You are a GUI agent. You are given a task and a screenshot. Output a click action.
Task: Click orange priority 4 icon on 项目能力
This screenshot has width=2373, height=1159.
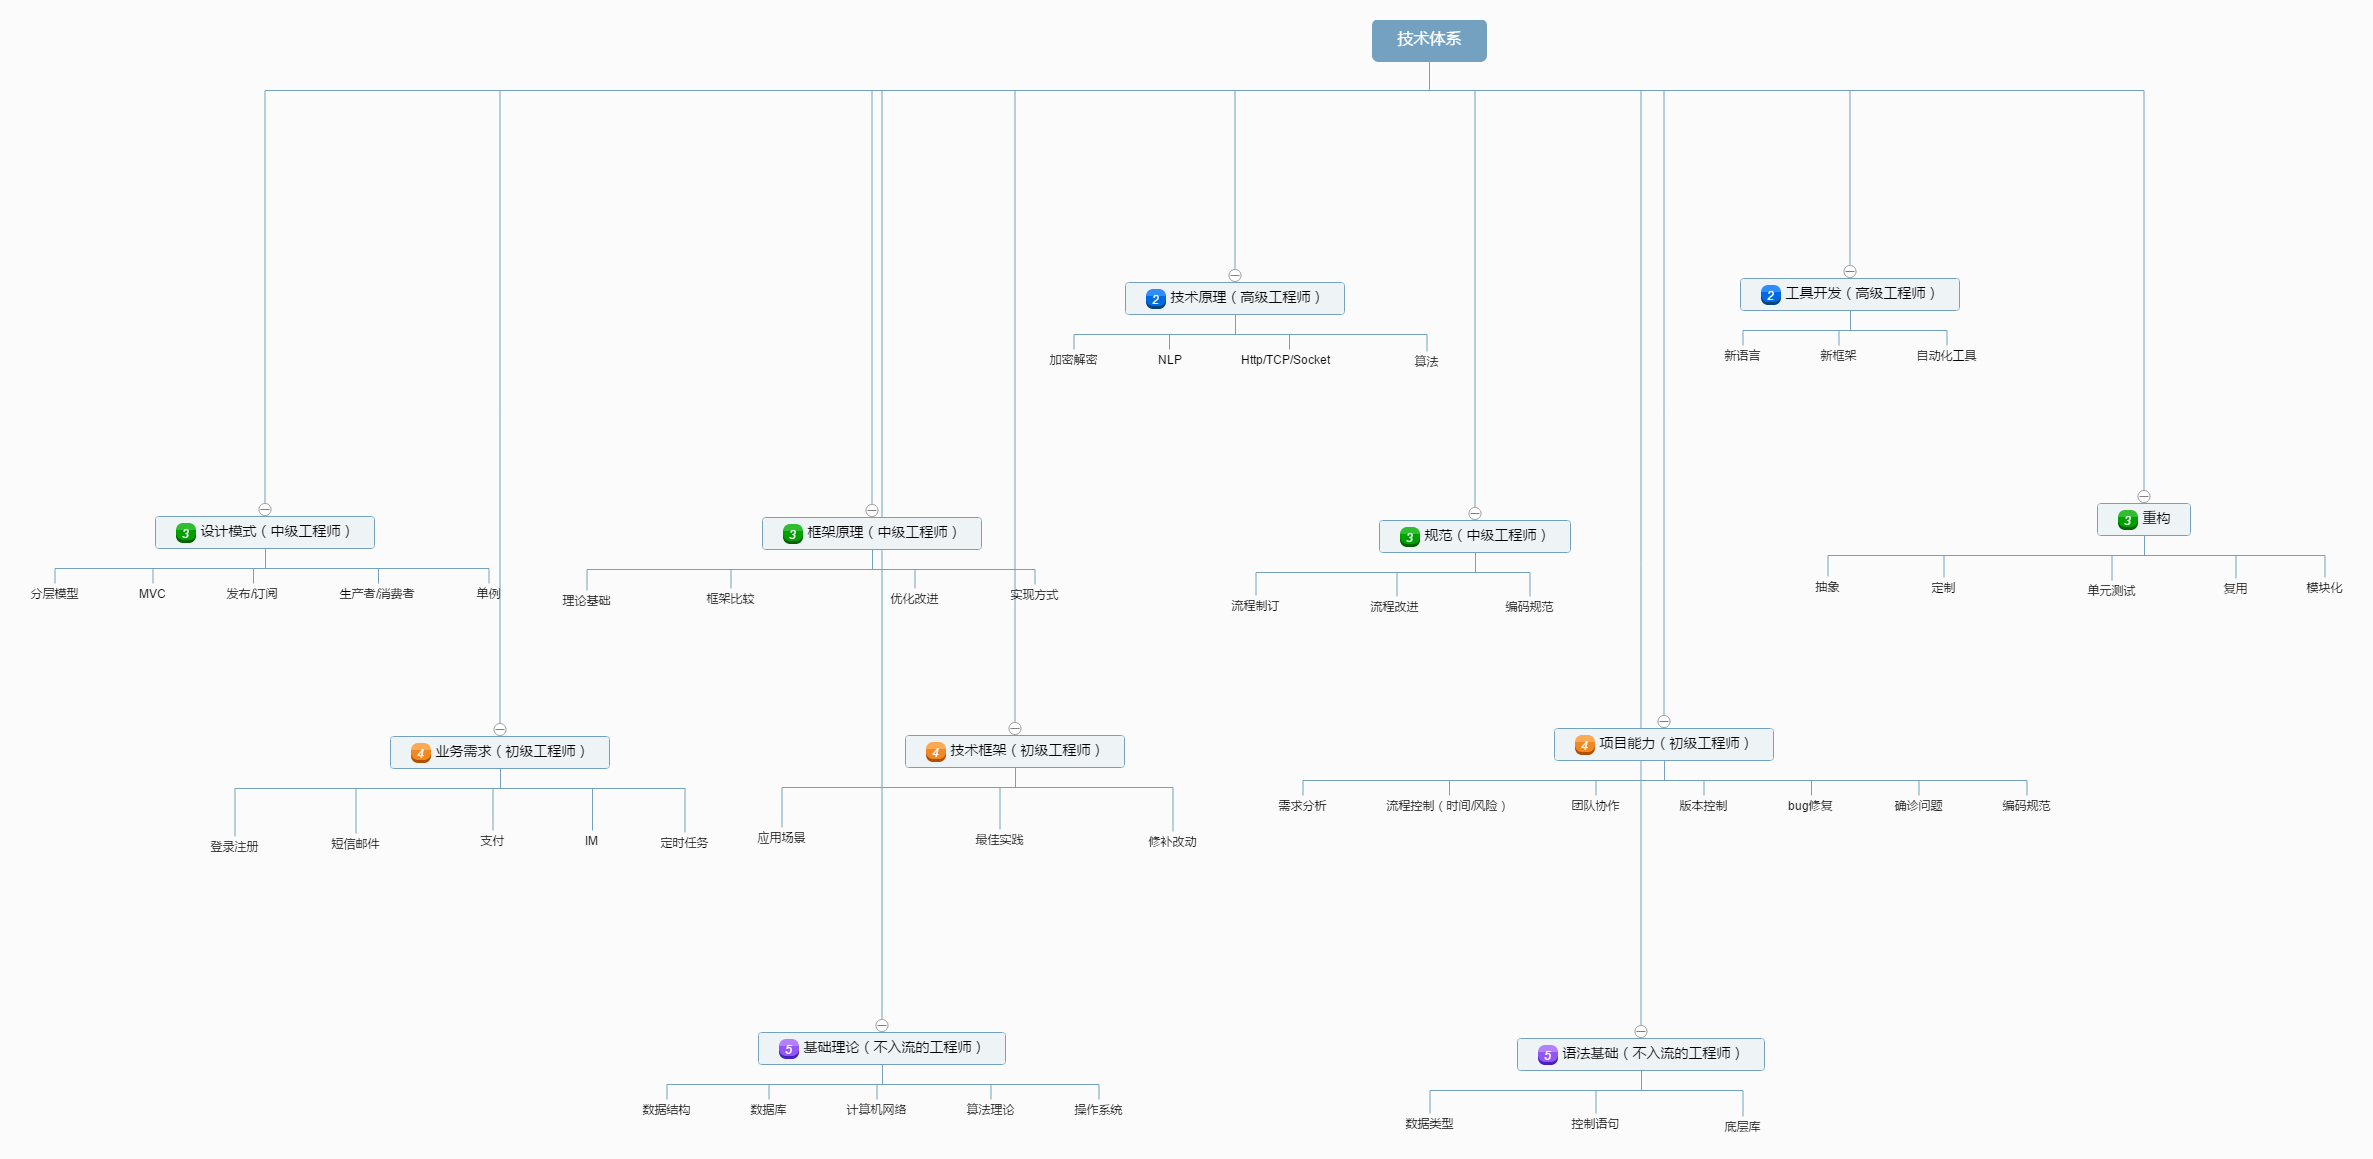[x=1584, y=745]
